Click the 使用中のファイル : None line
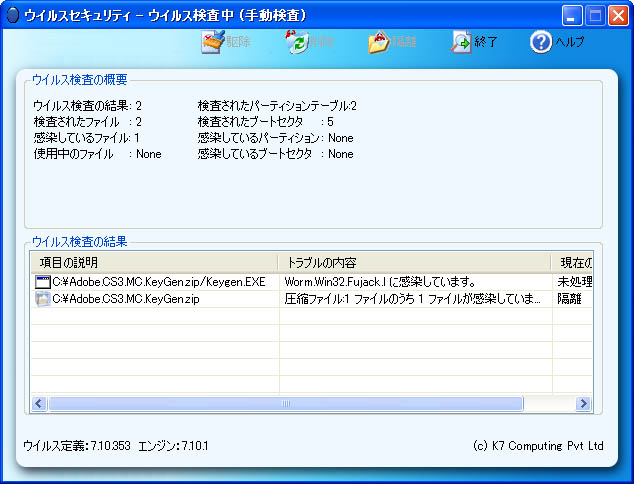The width and height of the screenshot is (634, 484). [x=97, y=154]
